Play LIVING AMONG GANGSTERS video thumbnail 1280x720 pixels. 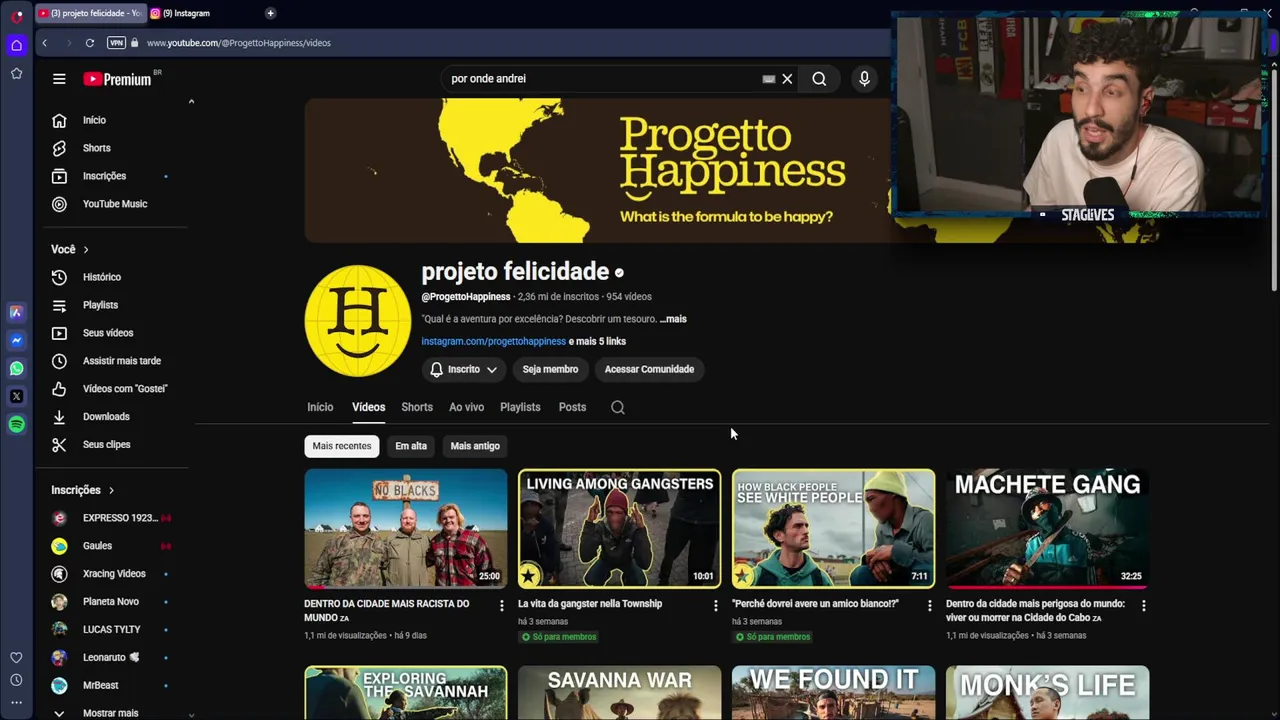[x=619, y=528]
